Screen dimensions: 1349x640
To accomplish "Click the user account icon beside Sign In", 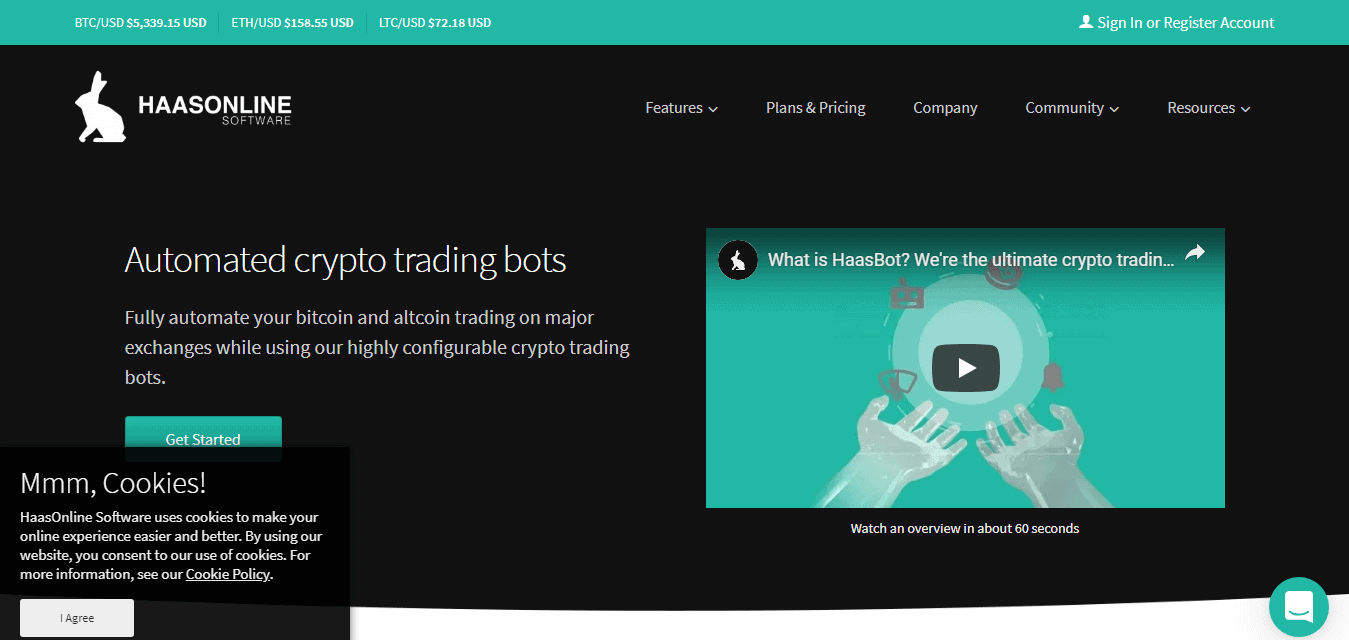I will coord(1086,22).
